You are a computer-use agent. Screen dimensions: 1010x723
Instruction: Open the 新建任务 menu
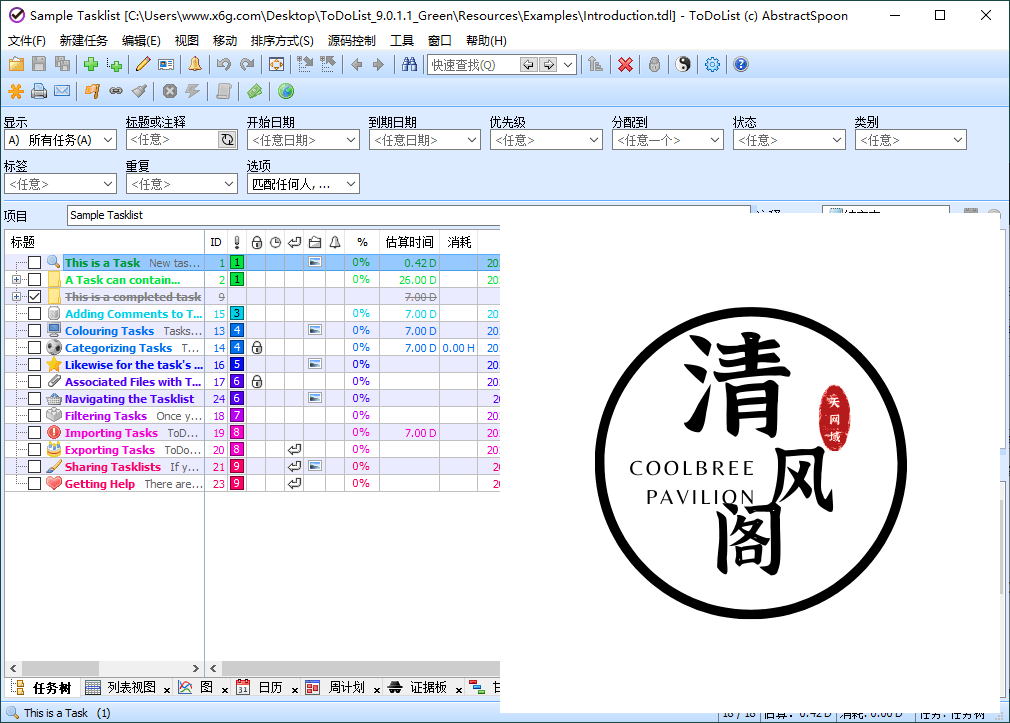84,41
